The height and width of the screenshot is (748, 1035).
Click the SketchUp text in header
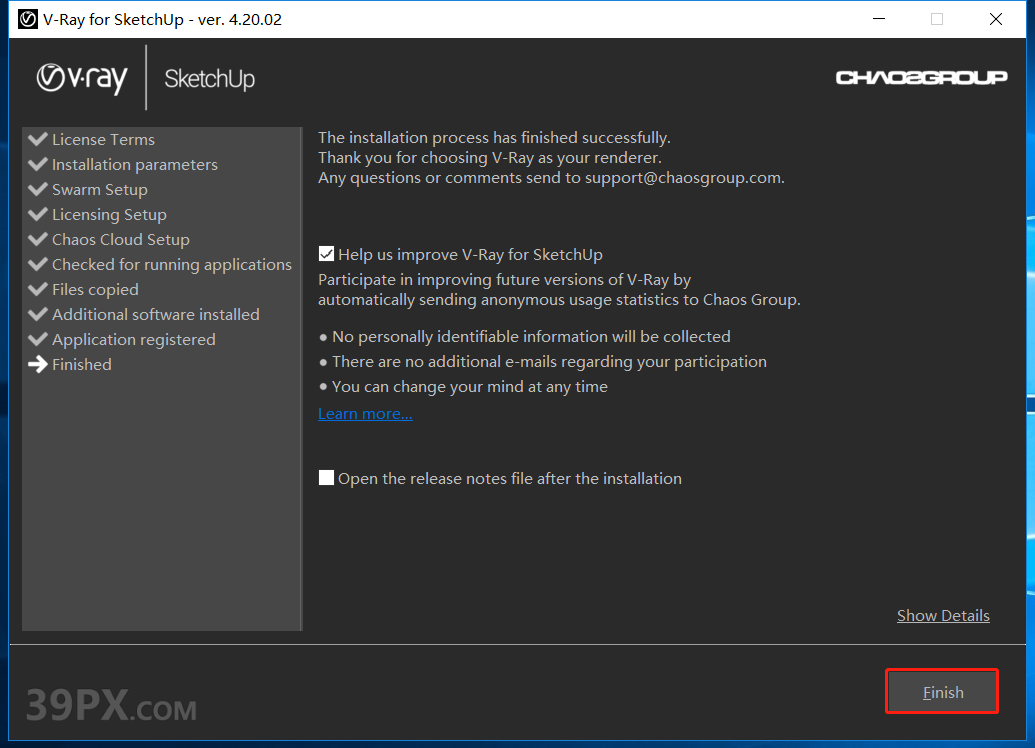coord(209,79)
